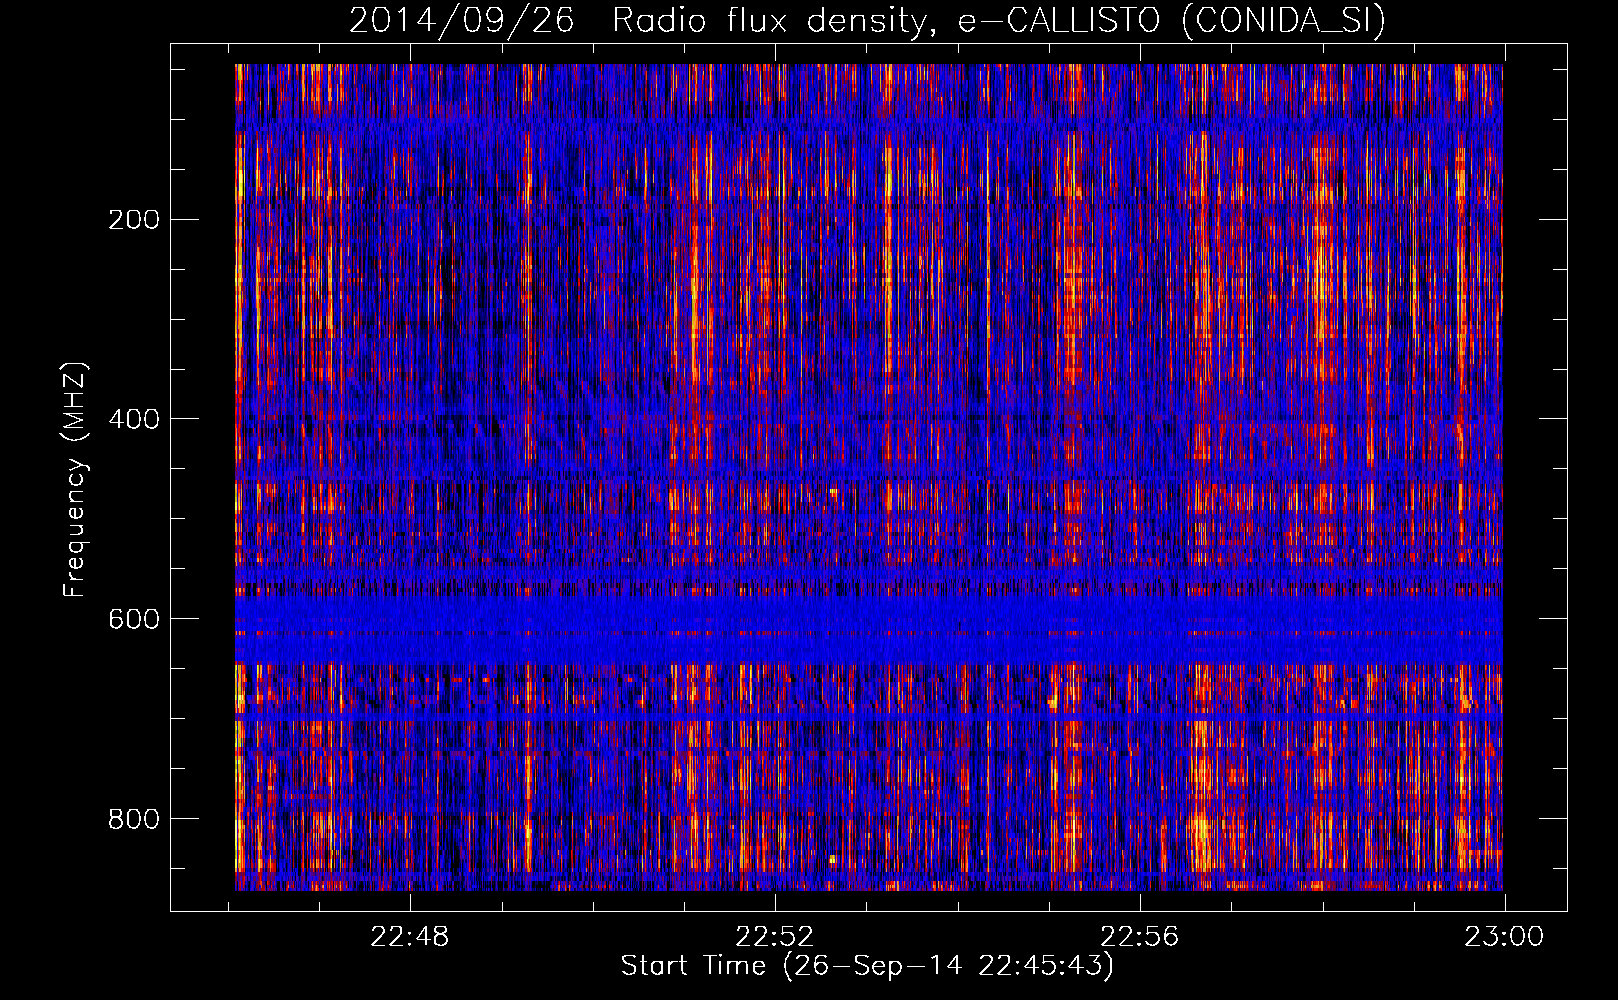1618x1000 pixels.
Task: Click the frequency tick label "600"
Action: [x=134, y=619]
